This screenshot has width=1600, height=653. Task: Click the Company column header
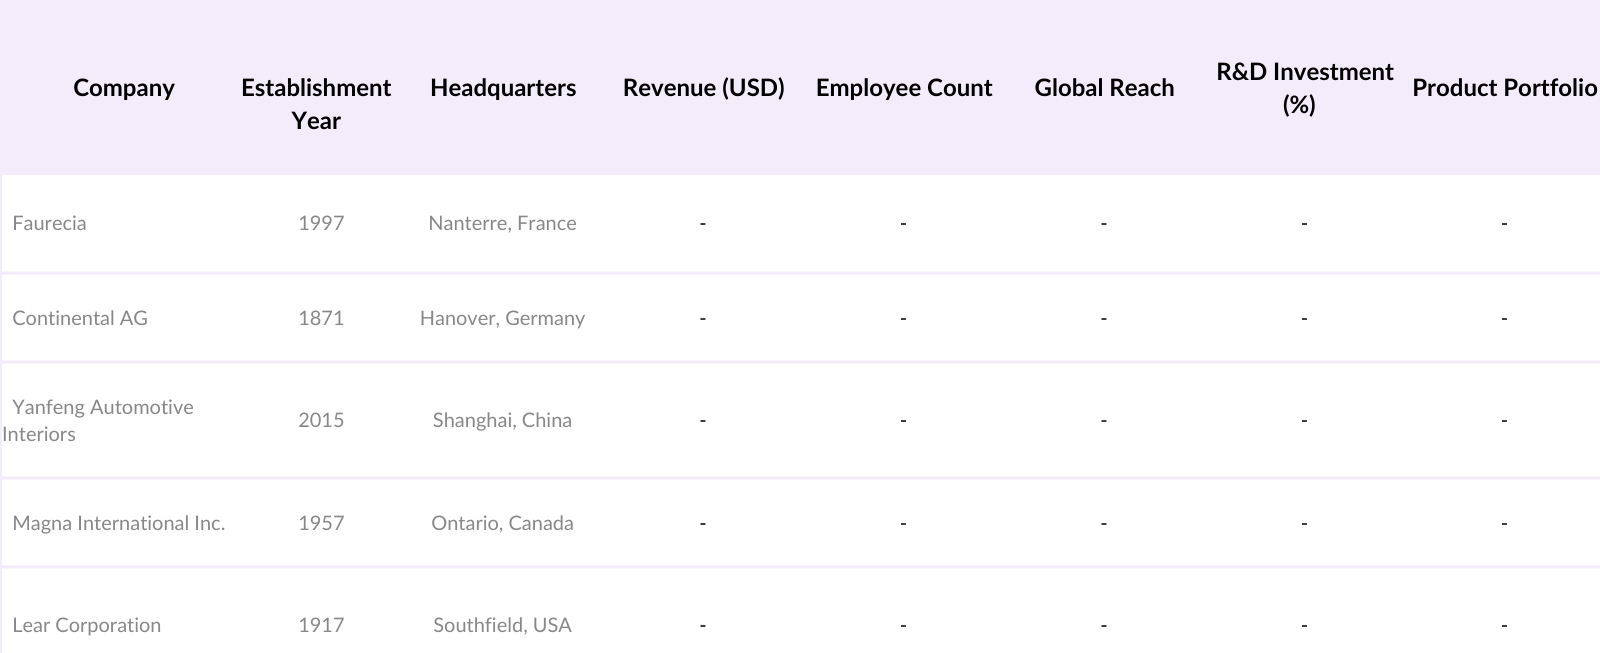coord(124,88)
